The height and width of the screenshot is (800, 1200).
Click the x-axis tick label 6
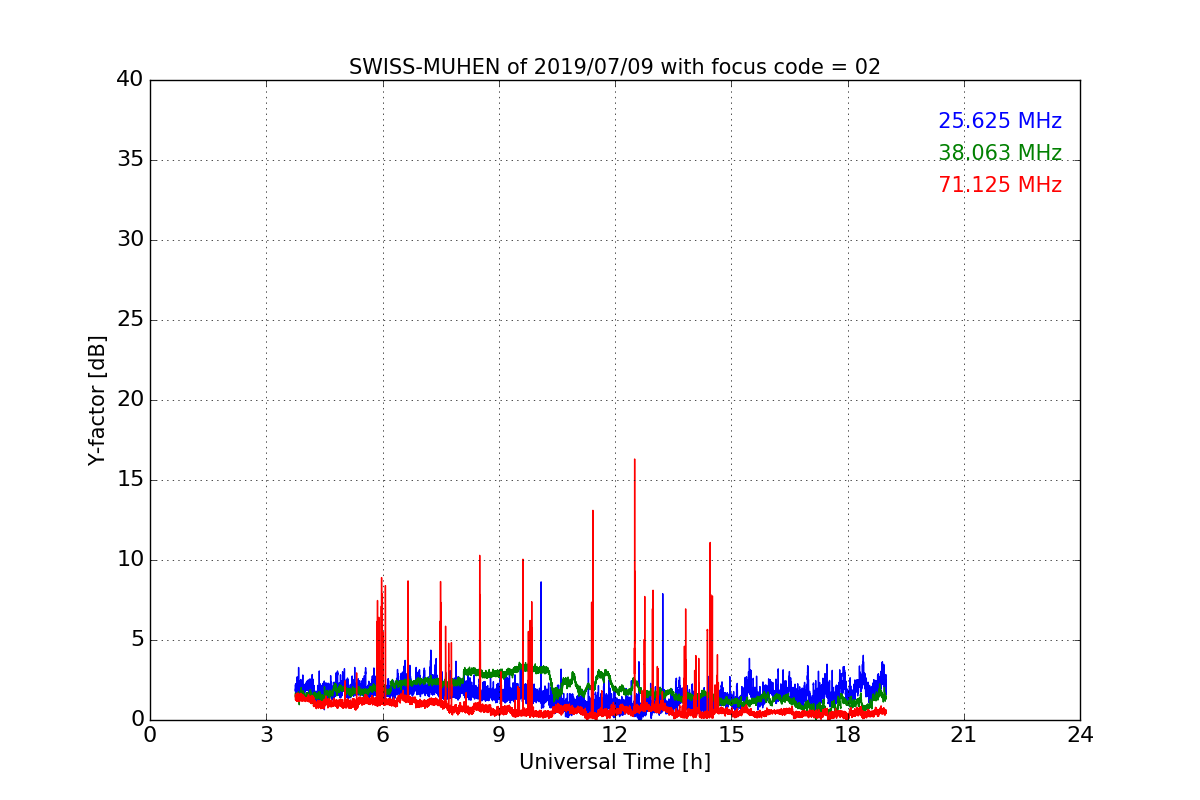pyautogui.click(x=382, y=735)
